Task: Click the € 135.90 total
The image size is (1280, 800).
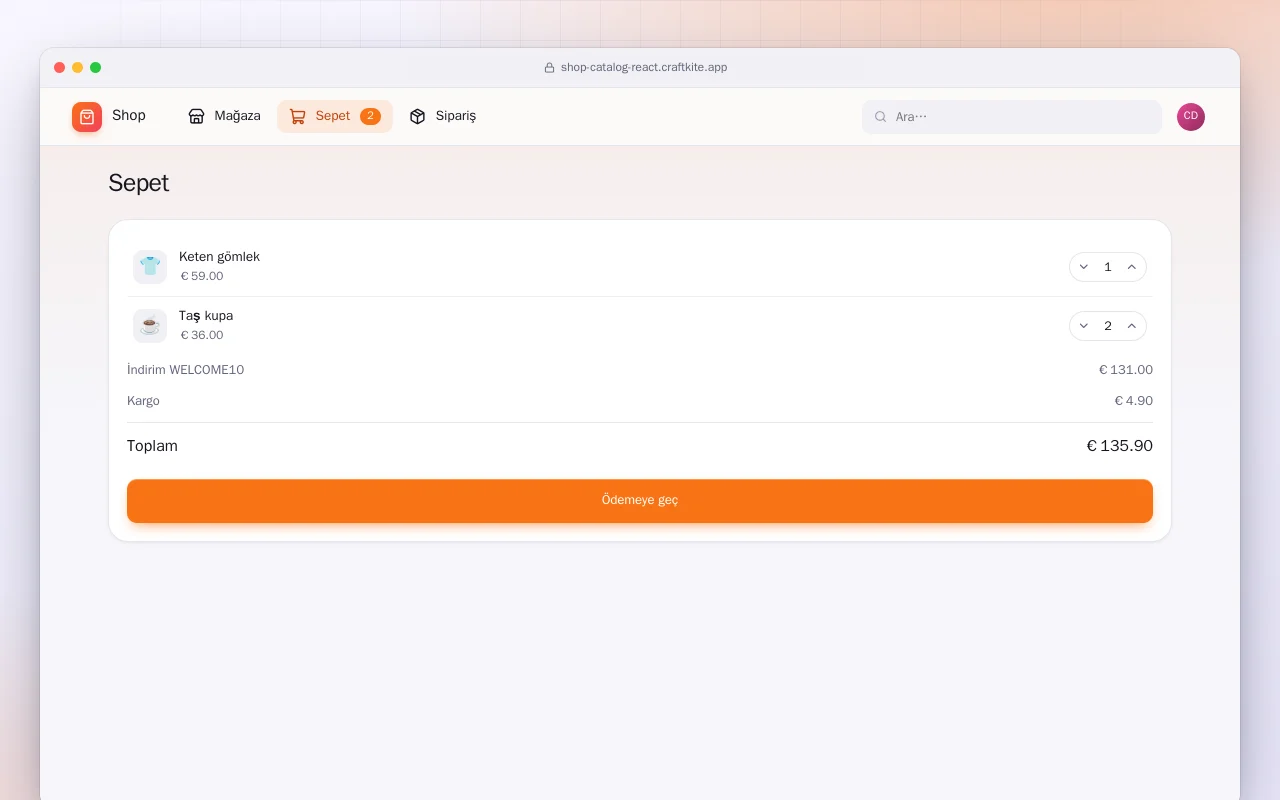Action: [x=1119, y=446]
